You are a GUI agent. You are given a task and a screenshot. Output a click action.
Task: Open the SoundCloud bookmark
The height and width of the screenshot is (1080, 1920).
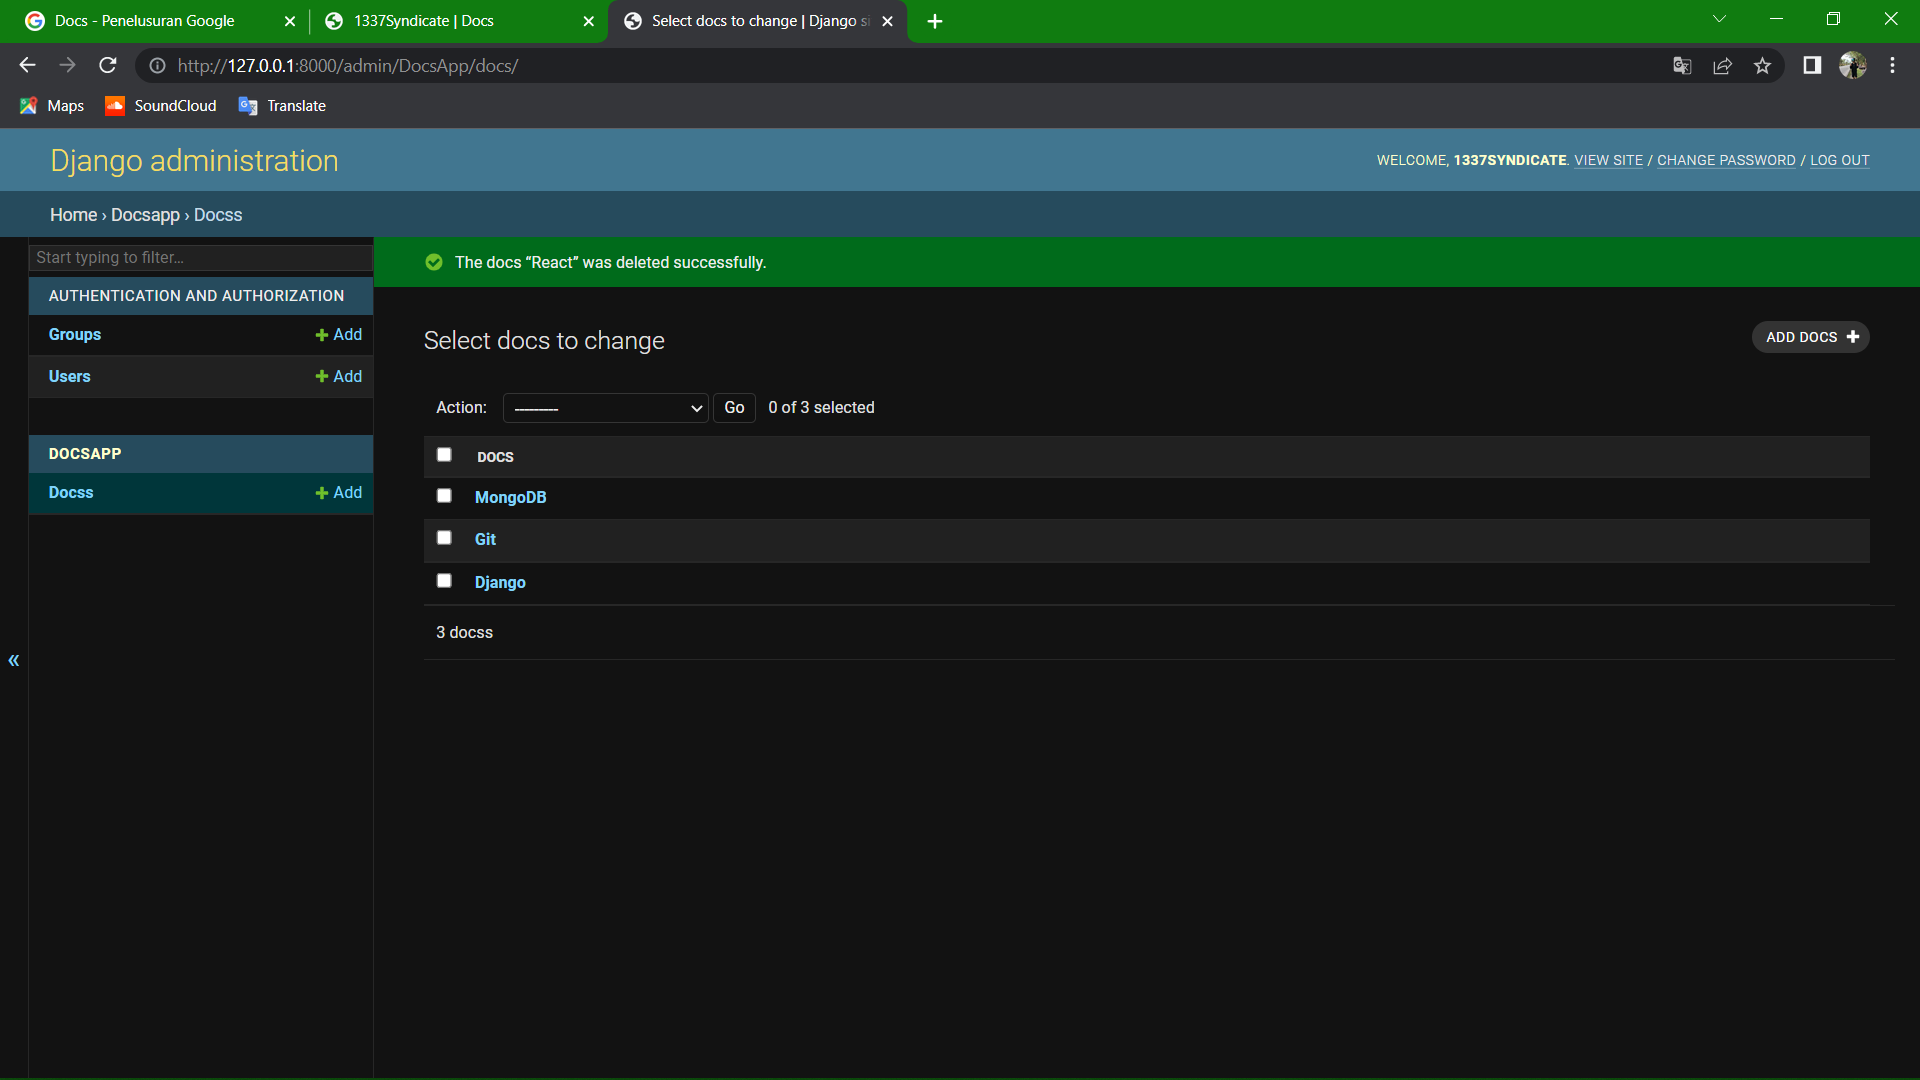161,106
